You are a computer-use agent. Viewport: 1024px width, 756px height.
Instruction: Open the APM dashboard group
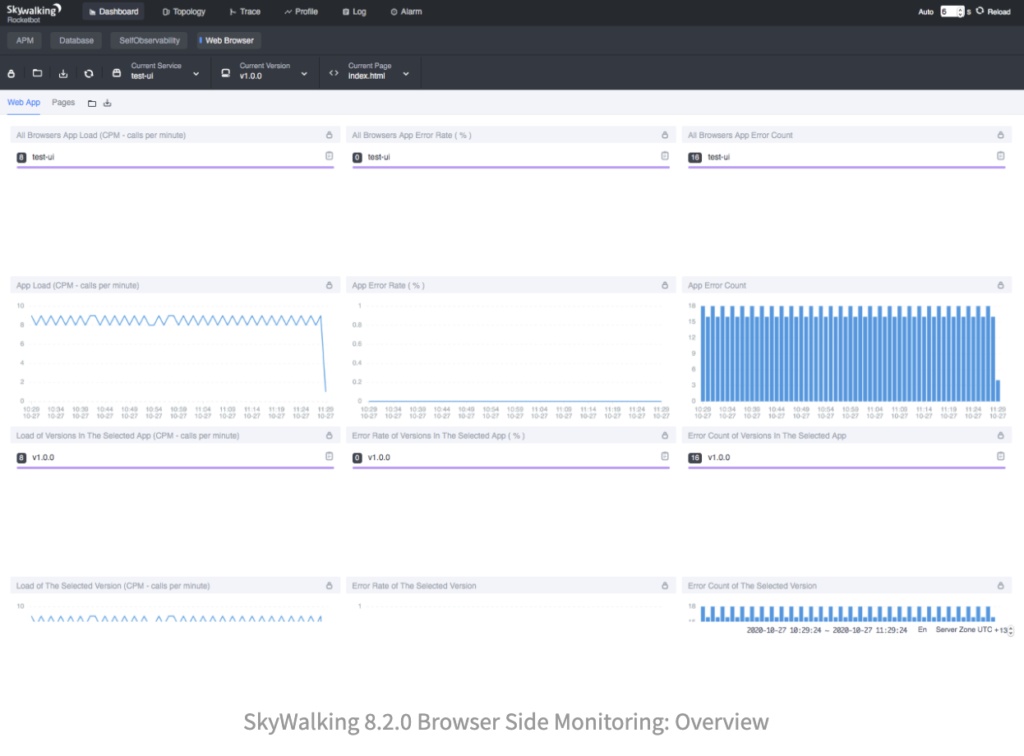(x=25, y=41)
